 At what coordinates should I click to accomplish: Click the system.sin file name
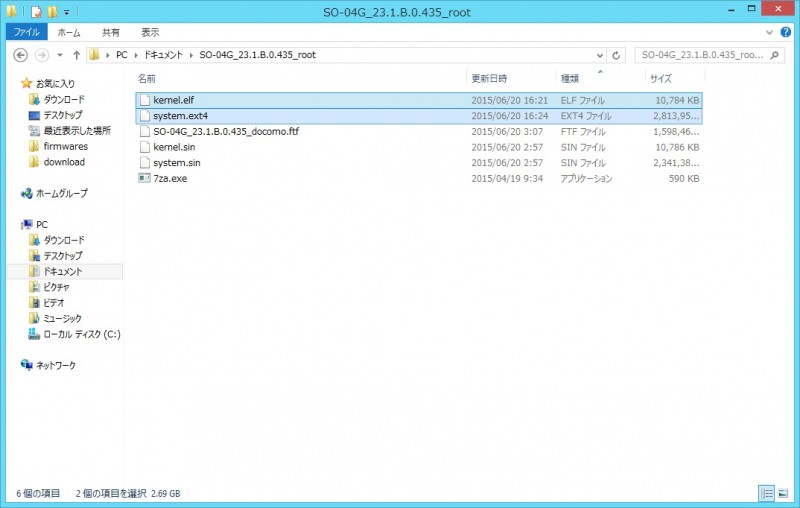pyautogui.click(x=177, y=163)
